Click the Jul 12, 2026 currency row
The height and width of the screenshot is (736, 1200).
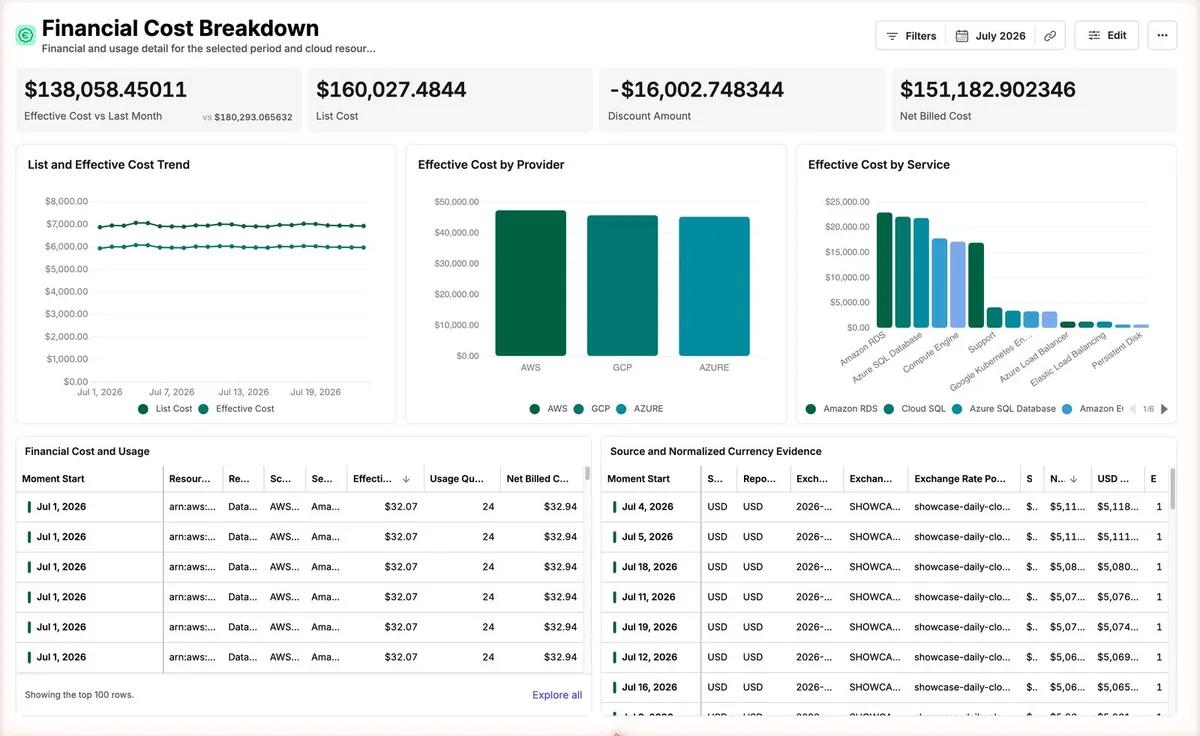[883, 657]
